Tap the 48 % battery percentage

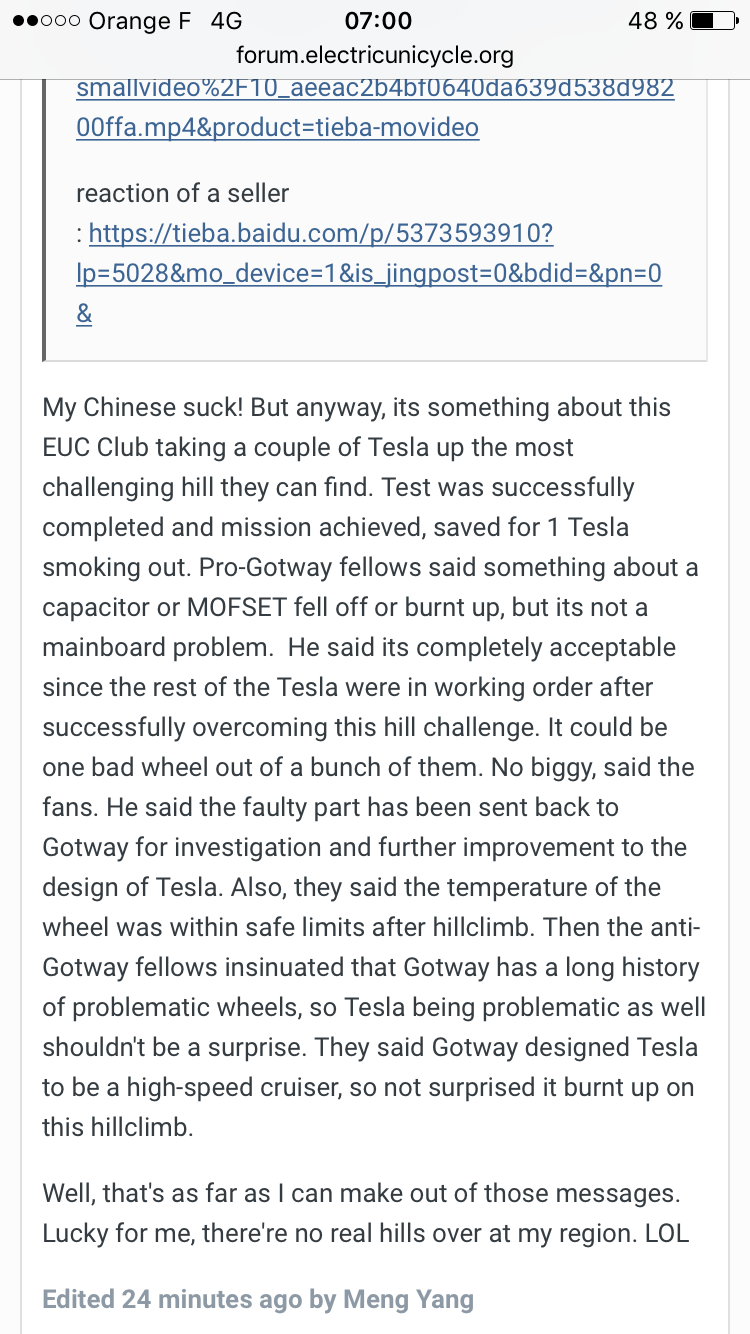[655, 21]
